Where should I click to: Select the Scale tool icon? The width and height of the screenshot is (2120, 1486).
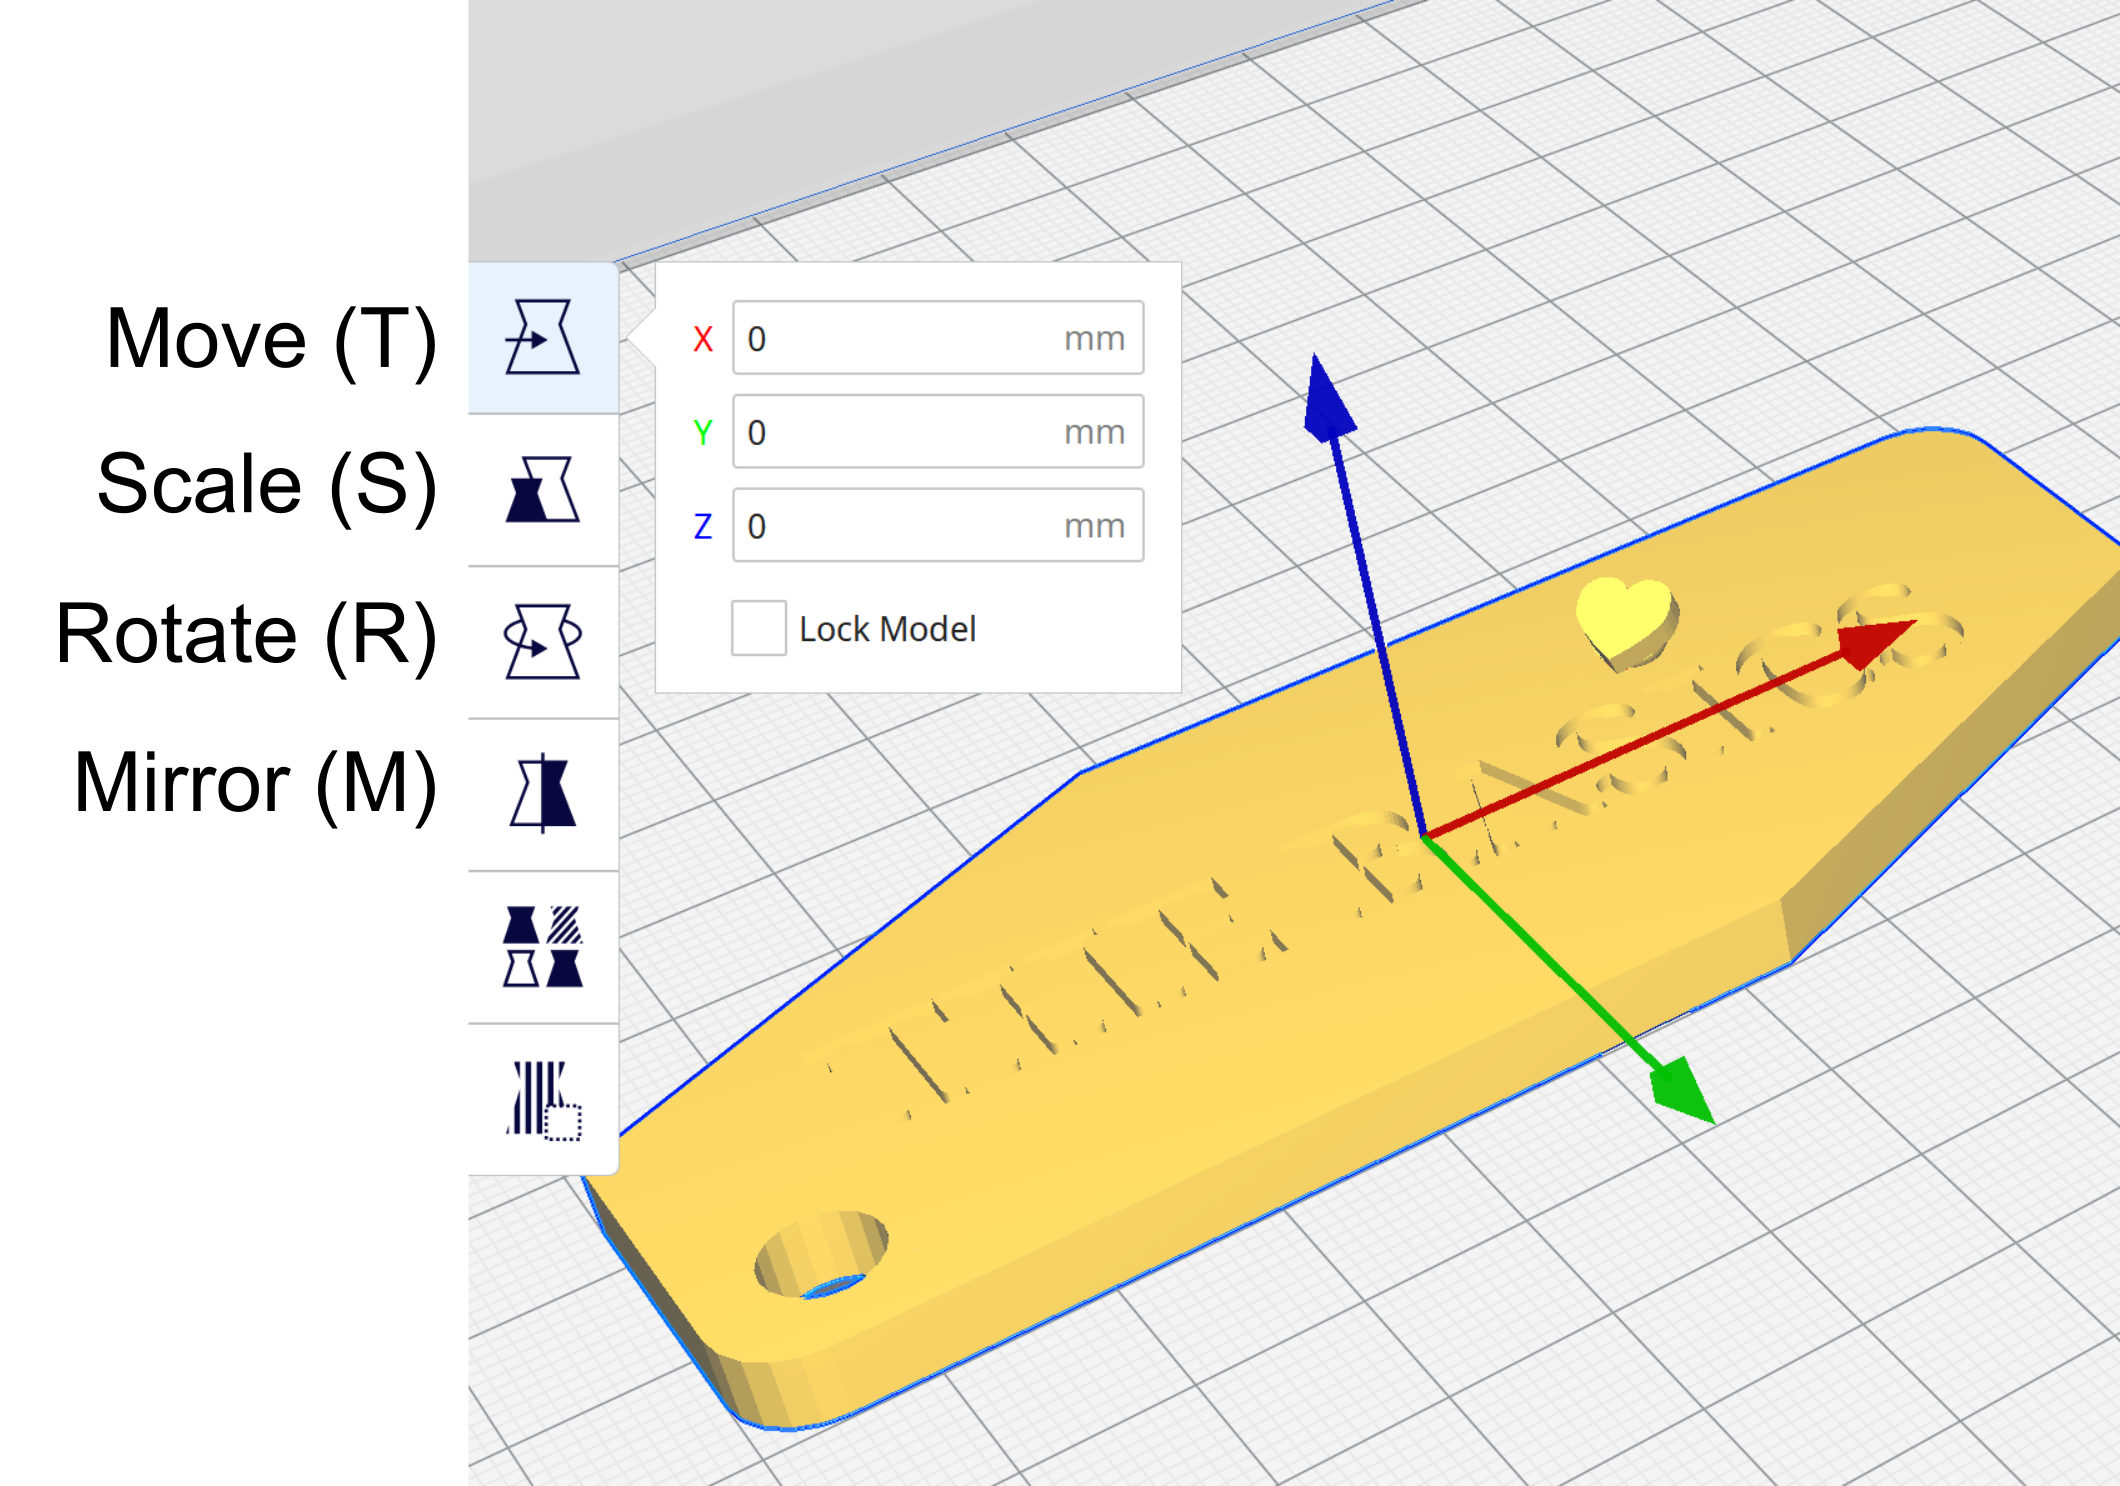coord(543,490)
